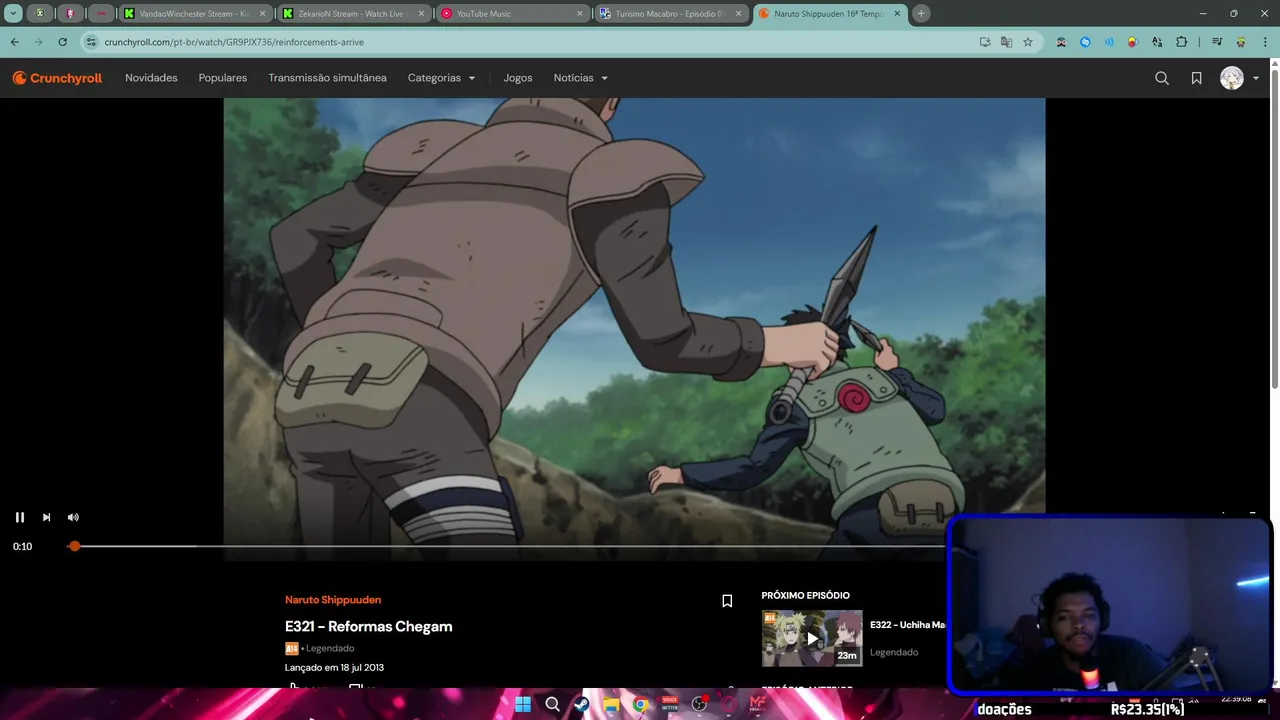Expand the Notícias dropdown
Screen dimensions: 1280x720
[581, 78]
